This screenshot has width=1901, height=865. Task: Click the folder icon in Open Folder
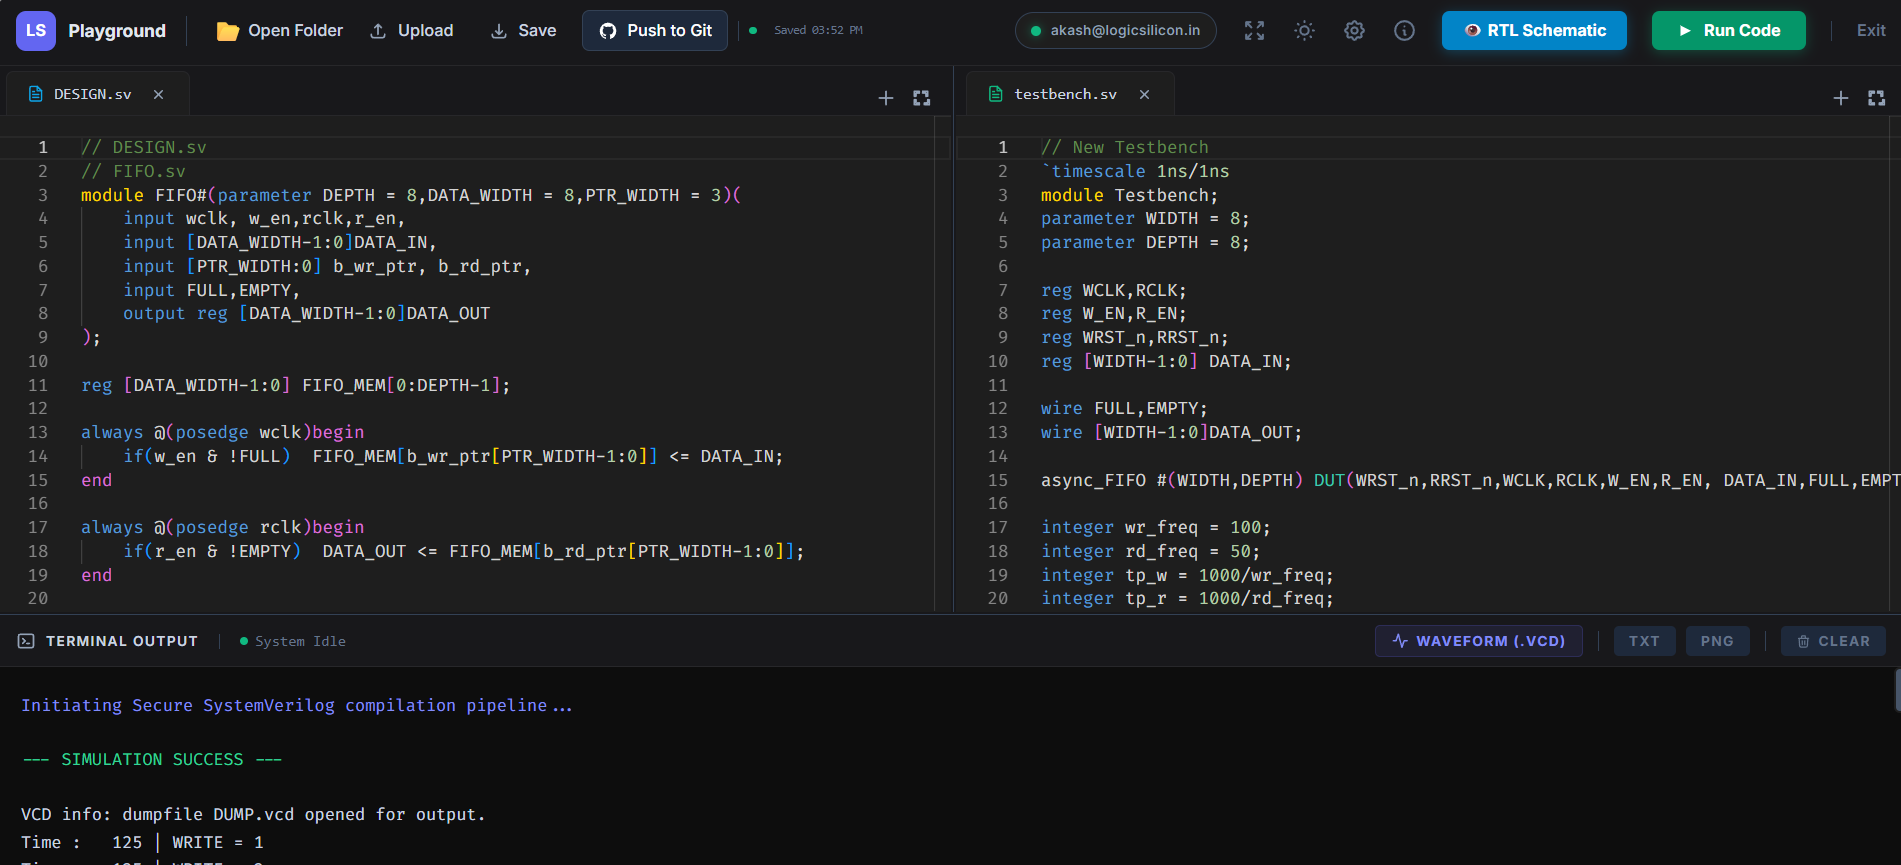(x=228, y=31)
